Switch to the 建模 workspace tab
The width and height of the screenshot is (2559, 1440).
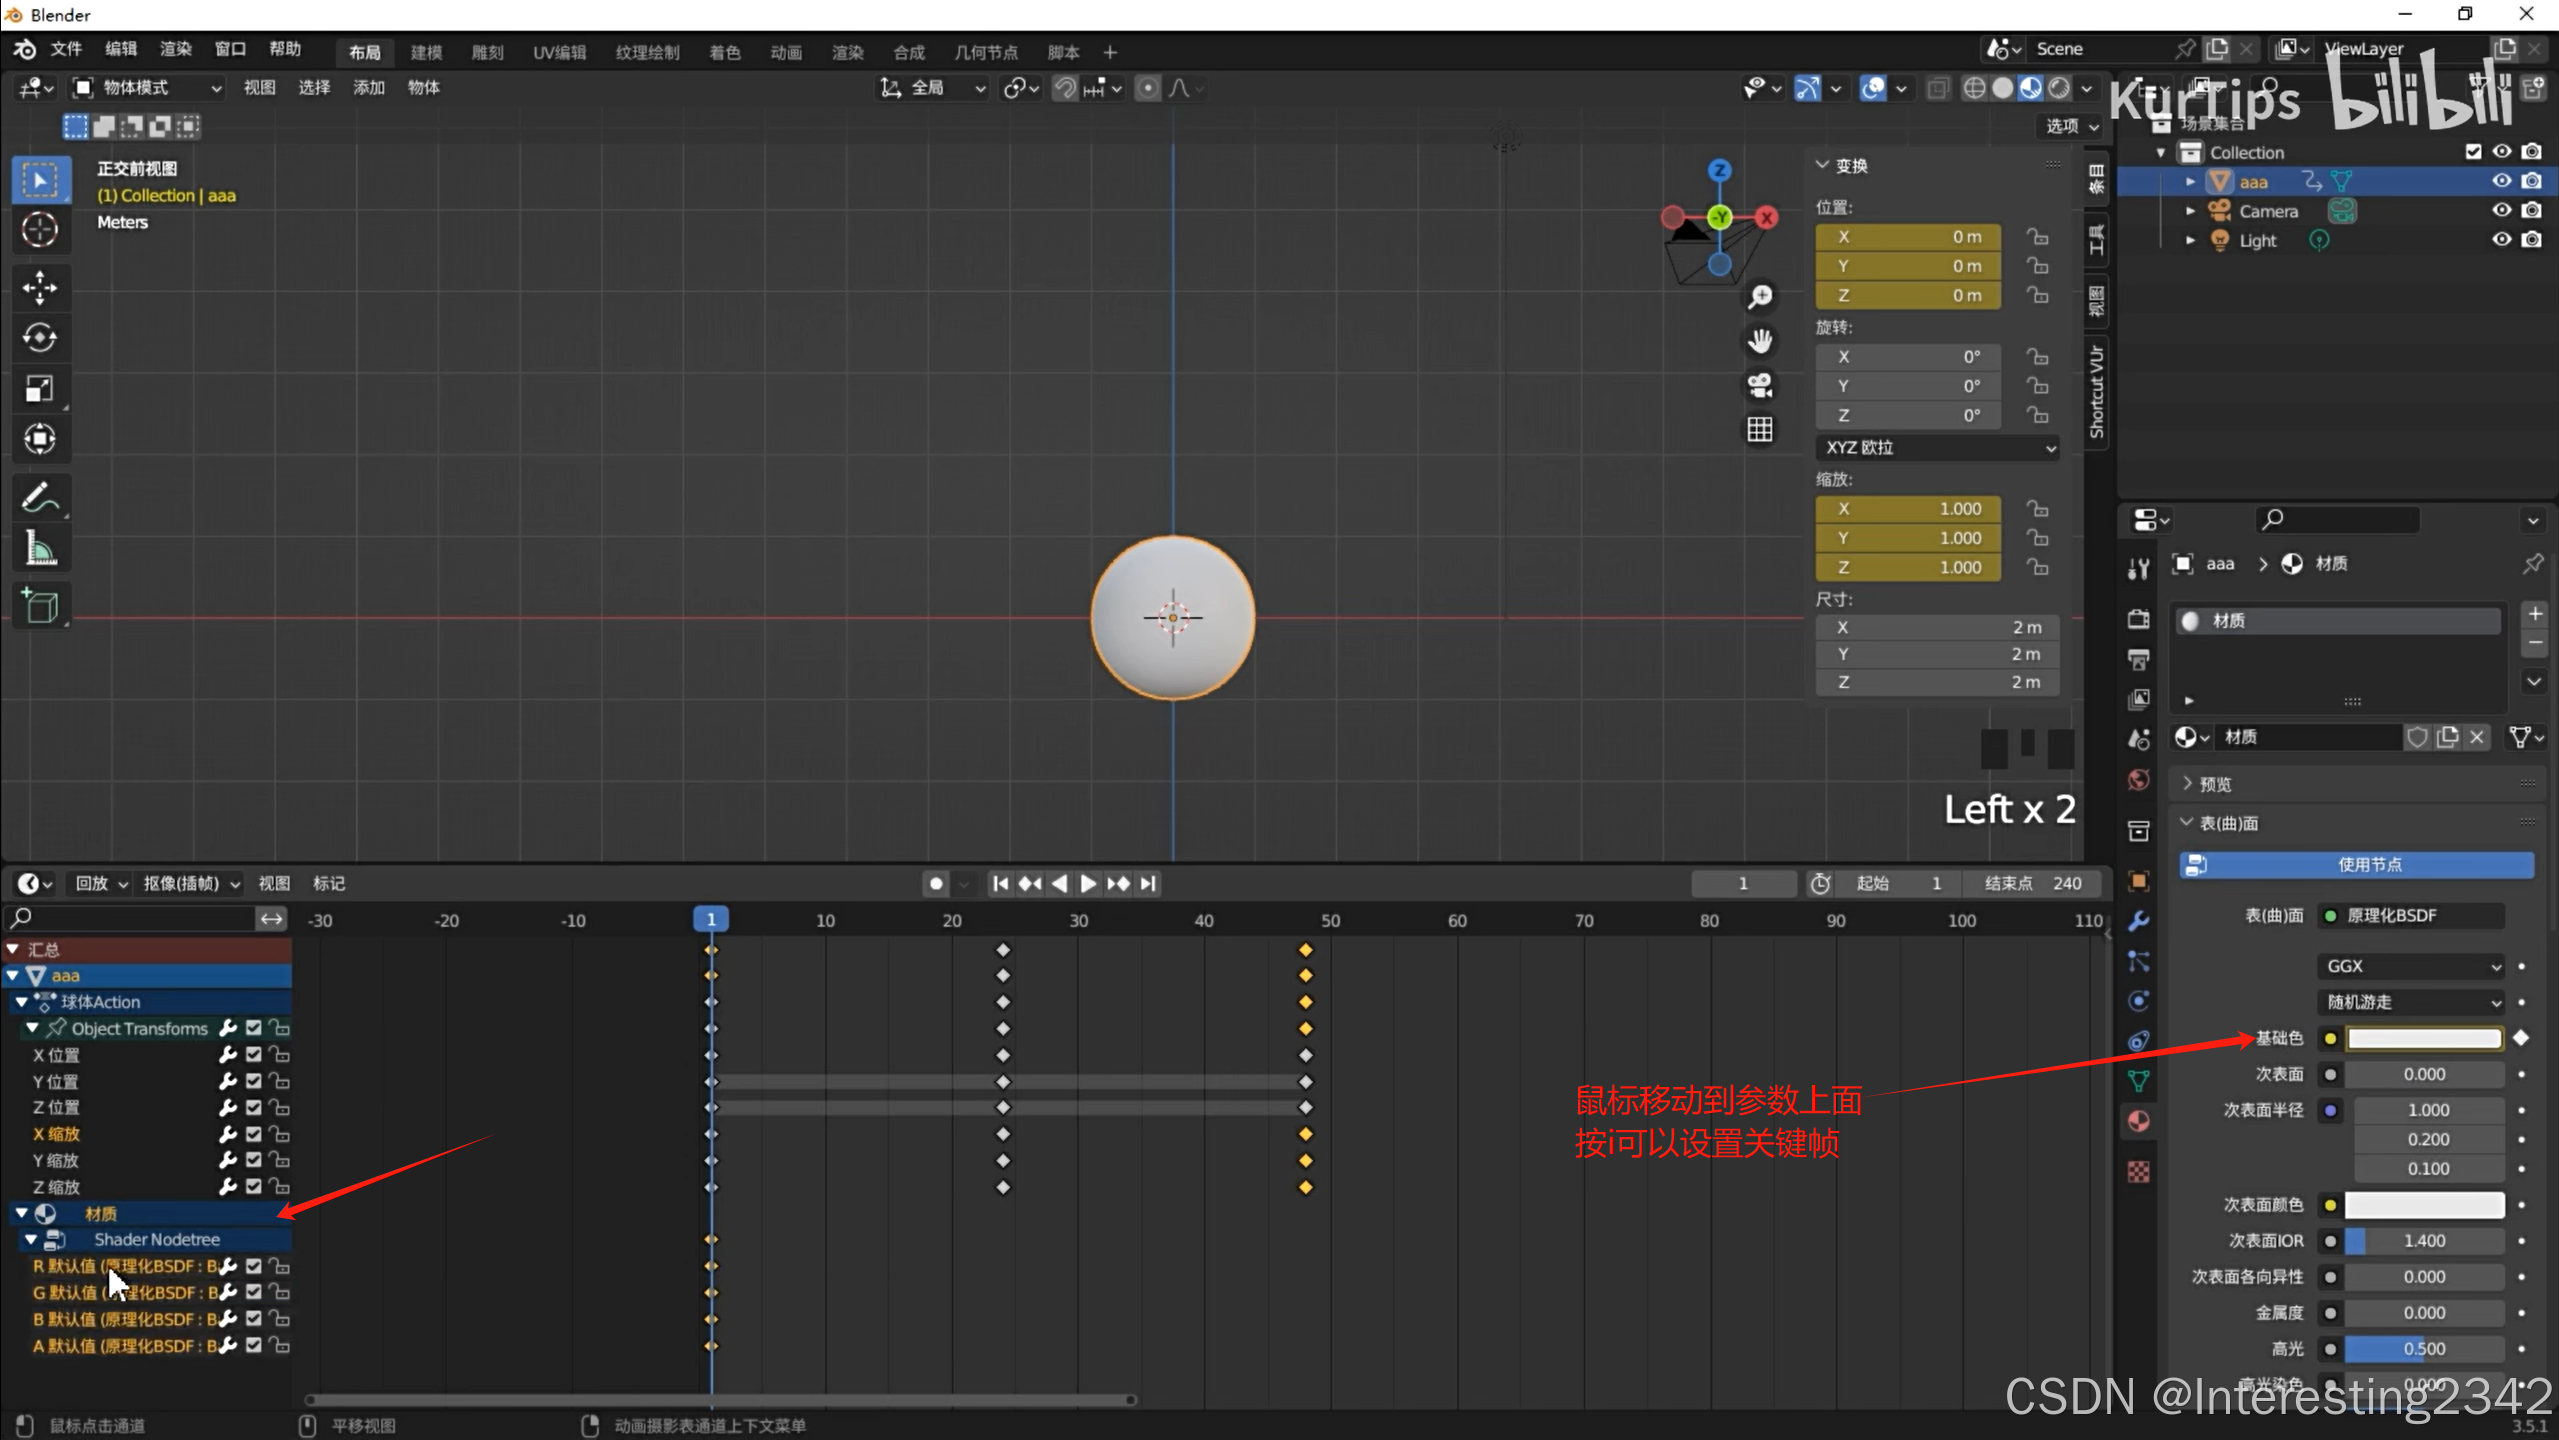click(x=426, y=52)
